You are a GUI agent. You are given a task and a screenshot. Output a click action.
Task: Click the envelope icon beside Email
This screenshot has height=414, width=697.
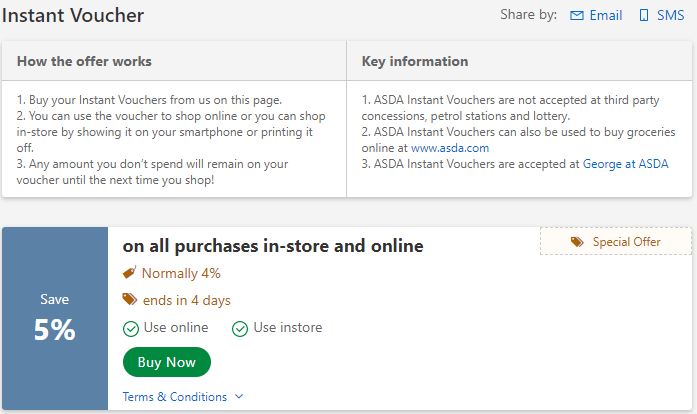[576, 16]
